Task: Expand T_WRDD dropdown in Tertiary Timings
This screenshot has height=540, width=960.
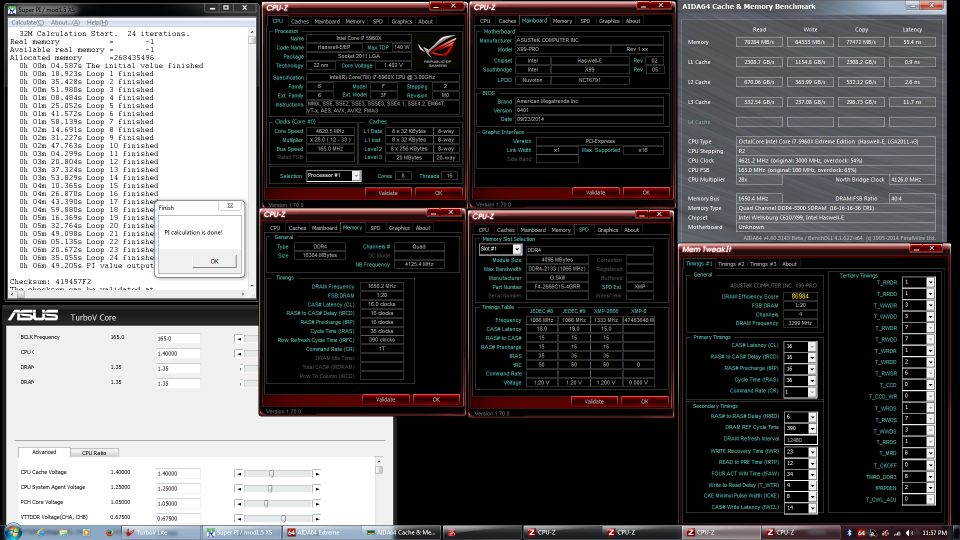Action: 930,362
